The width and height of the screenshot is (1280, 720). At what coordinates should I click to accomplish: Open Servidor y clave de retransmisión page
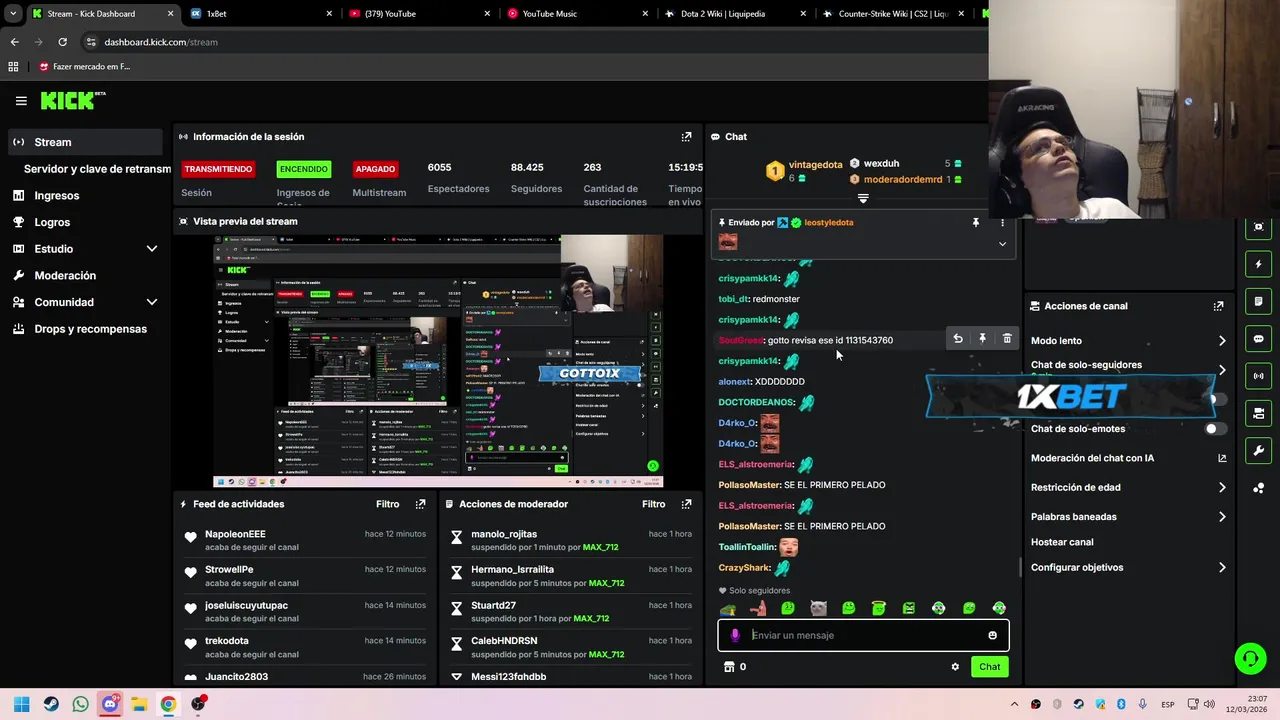click(x=97, y=169)
